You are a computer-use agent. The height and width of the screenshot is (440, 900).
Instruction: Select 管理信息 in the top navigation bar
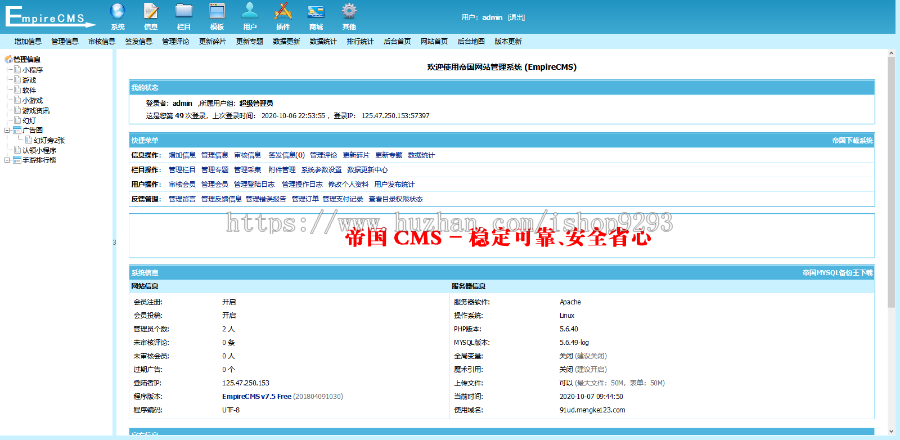pos(65,41)
